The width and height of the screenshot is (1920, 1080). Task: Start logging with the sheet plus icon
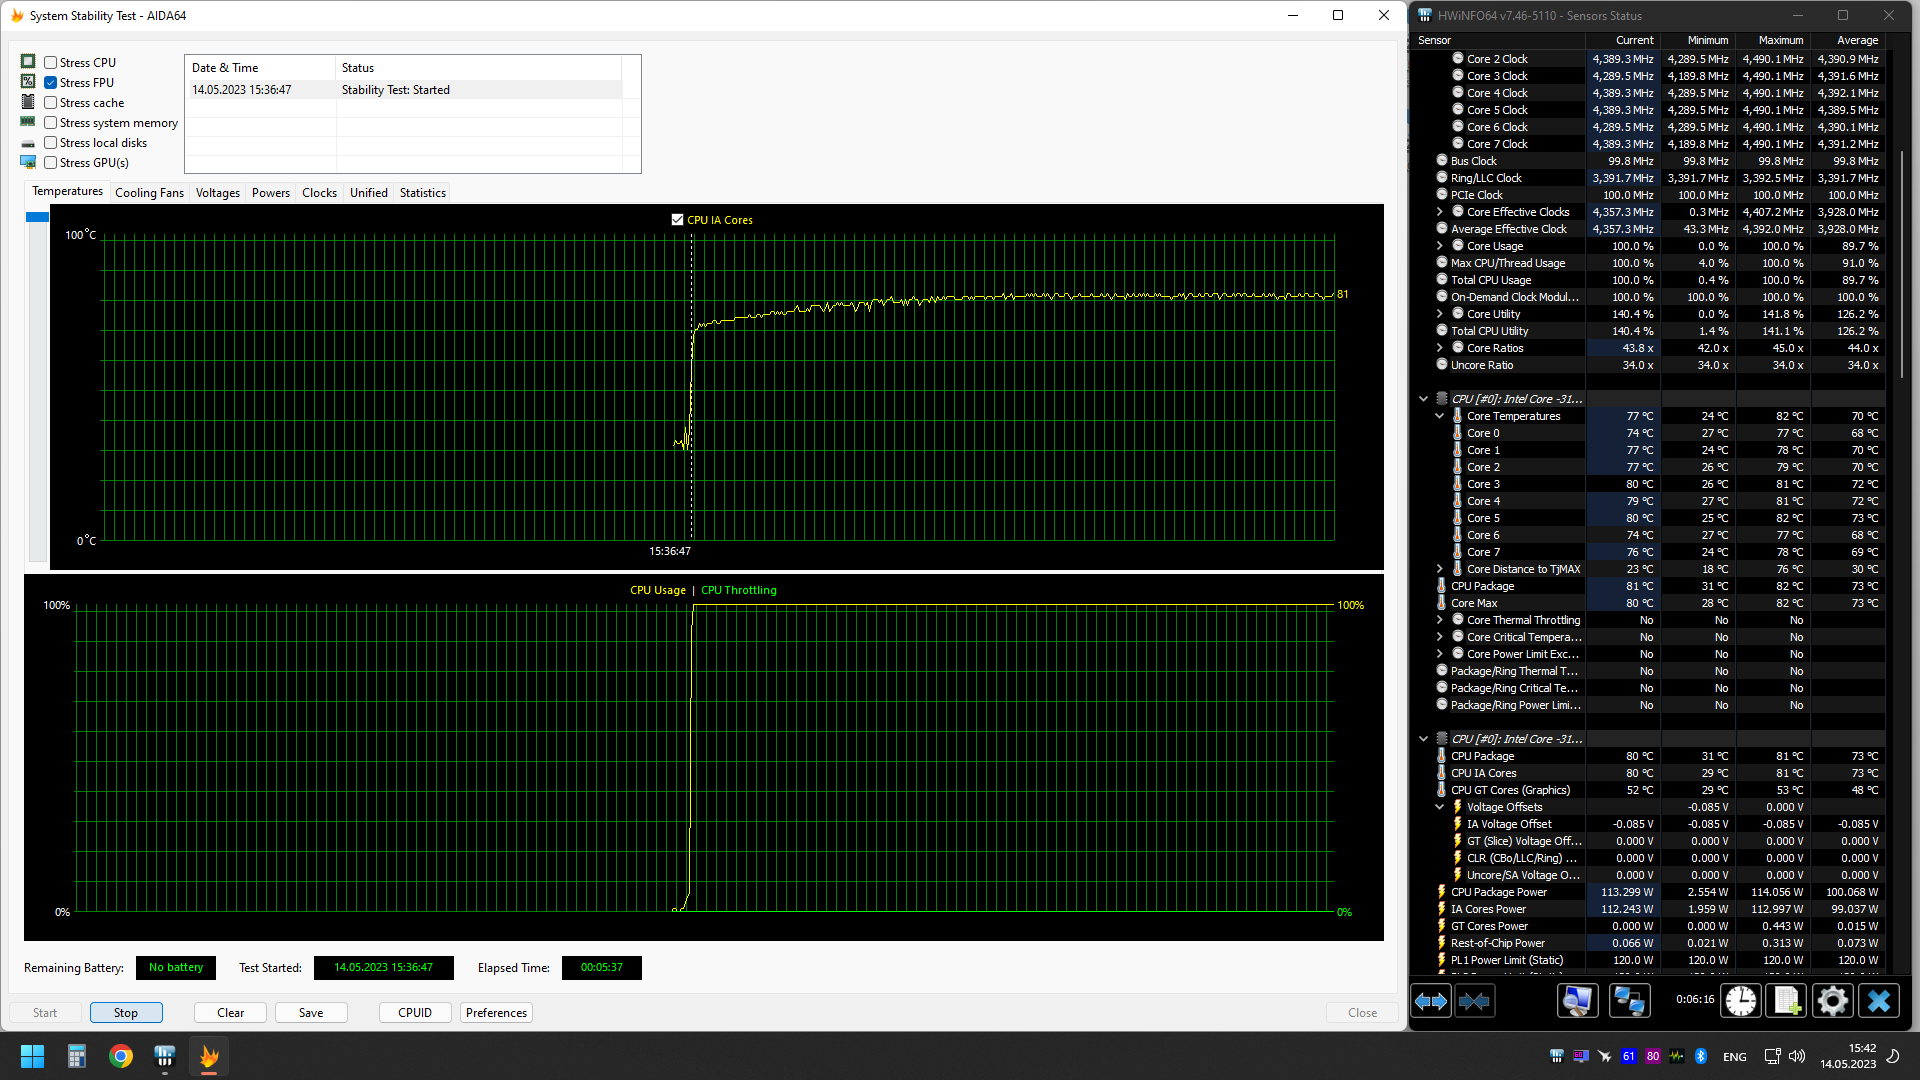coord(1787,1001)
